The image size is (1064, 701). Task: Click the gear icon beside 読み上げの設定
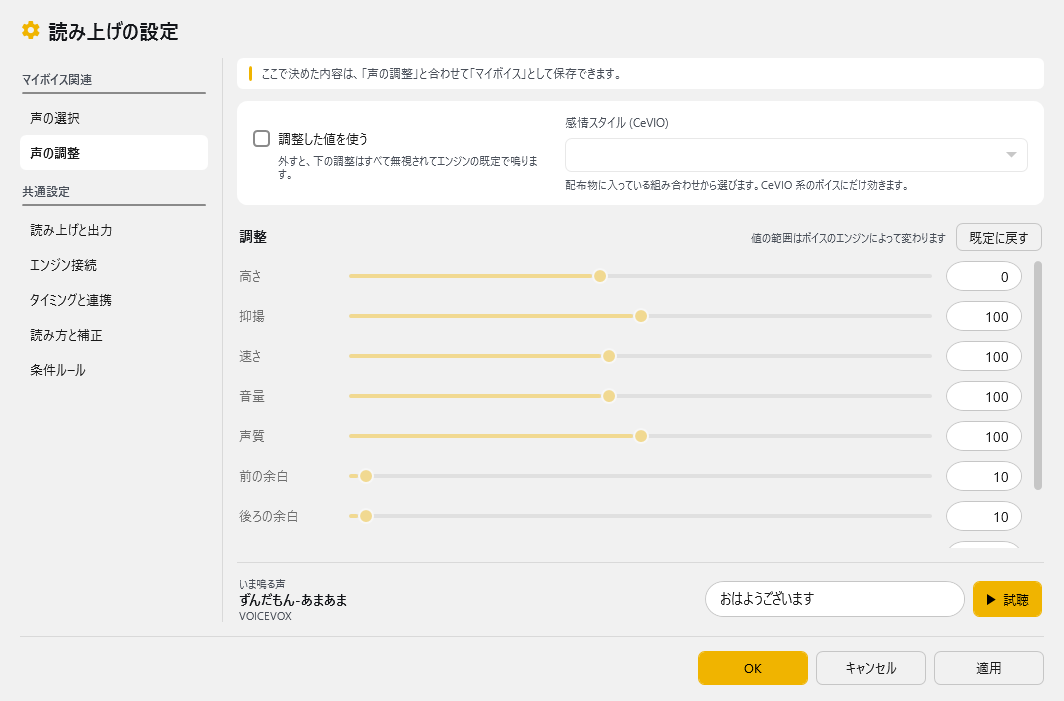pyautogui.click(x=31, y=31)
